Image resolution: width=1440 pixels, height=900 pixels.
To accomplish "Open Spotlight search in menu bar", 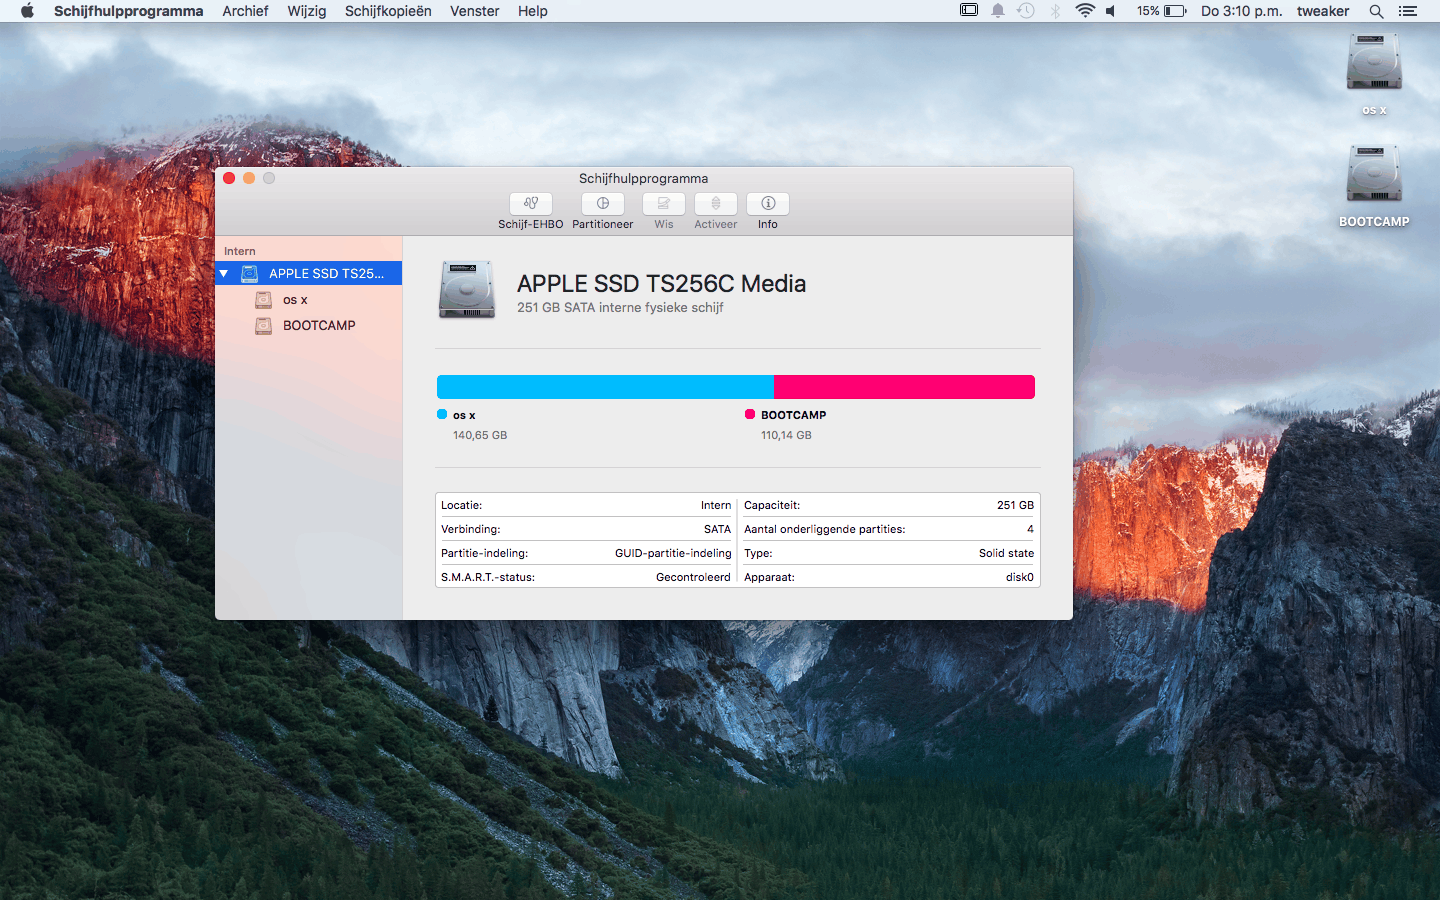I will 1377,11.
